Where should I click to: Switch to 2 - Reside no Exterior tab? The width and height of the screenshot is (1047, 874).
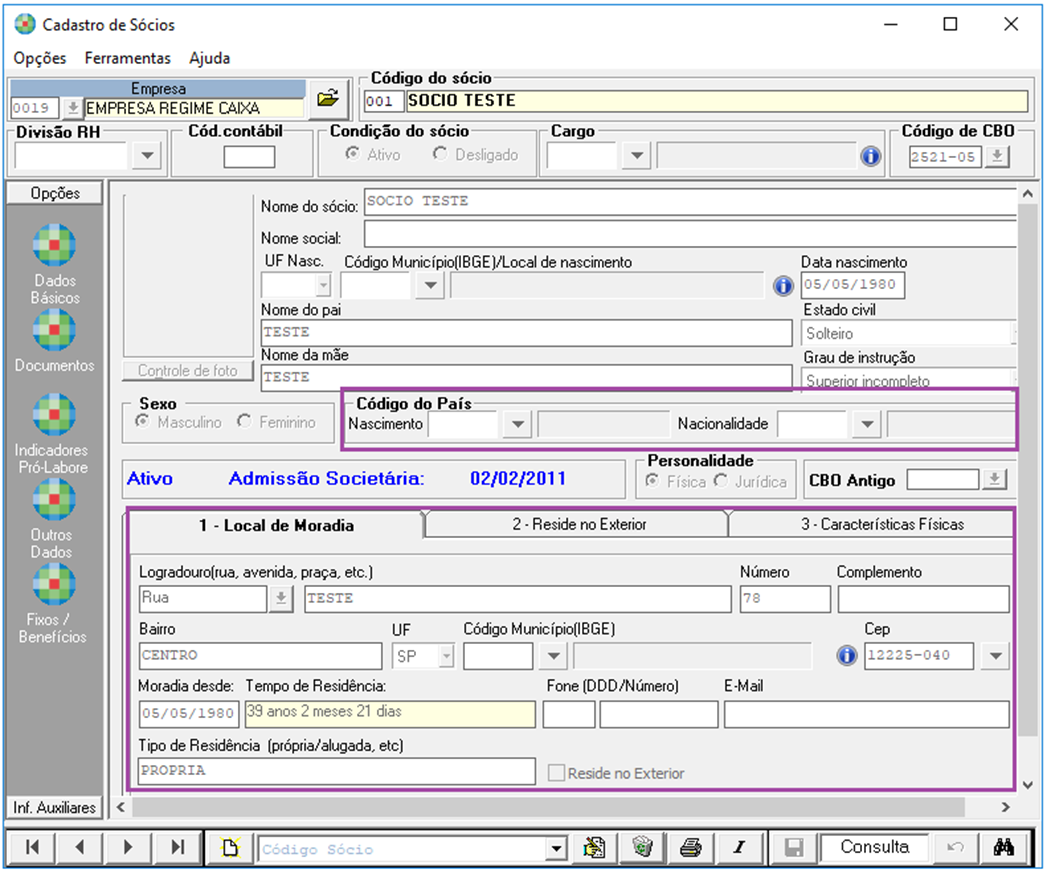579,524
